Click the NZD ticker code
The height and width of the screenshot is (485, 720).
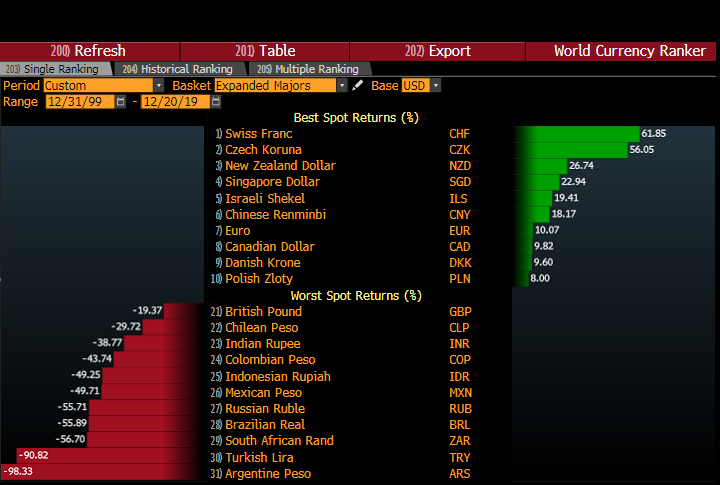point(460,166)
